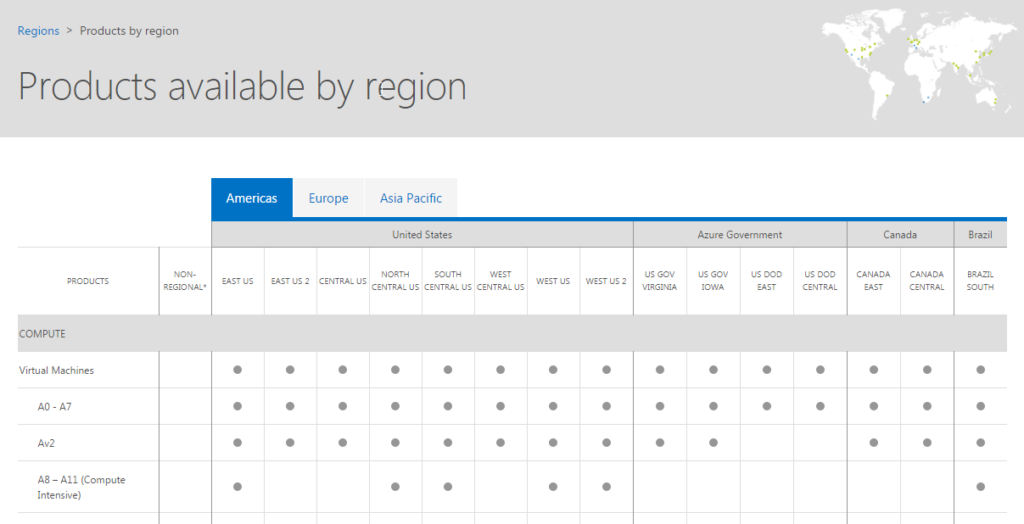Click the CANADA CENTRAL column header
The image size is (1024, 524).
point(927,281)
